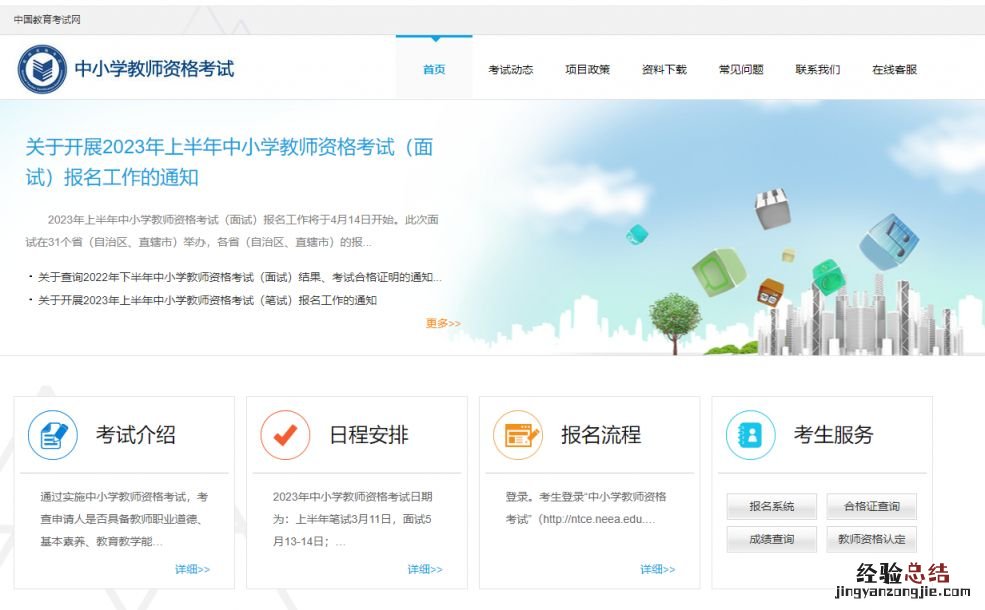Click the 考生服务 card heading
This screenshot has width=985, height=610.
pyautogui.click(x=834, y=435)
